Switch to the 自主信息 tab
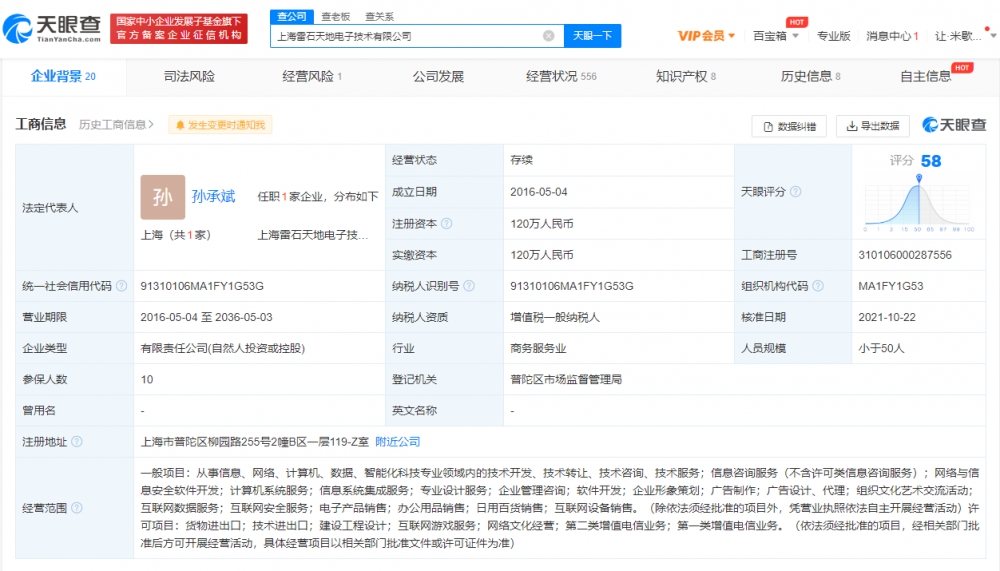This screenshot has width=1000, height=571. [925, 77]
